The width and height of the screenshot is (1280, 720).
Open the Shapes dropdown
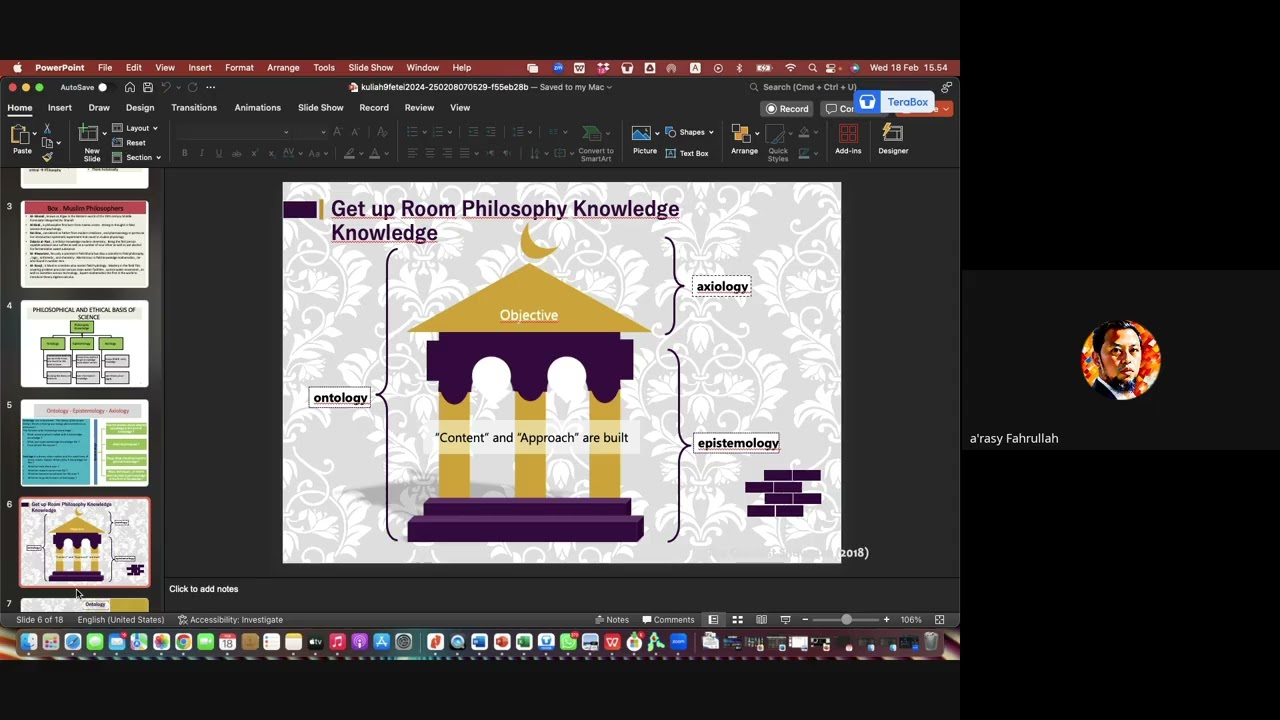[690, 132]
